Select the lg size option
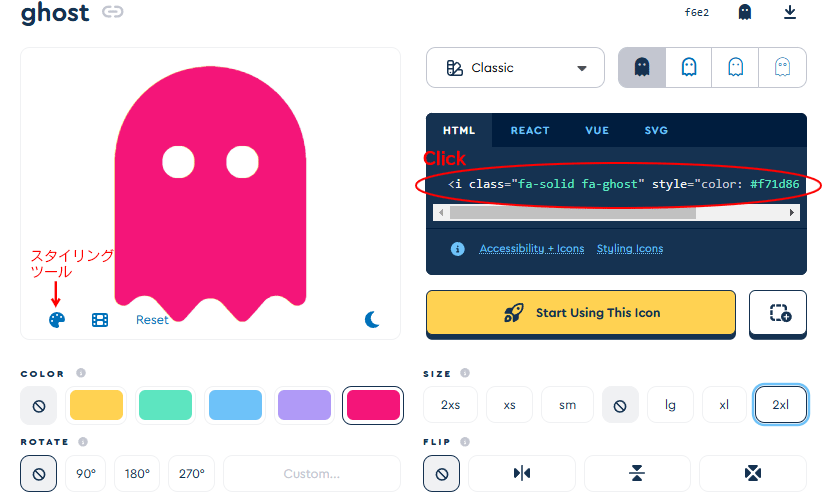 (670, 405)
